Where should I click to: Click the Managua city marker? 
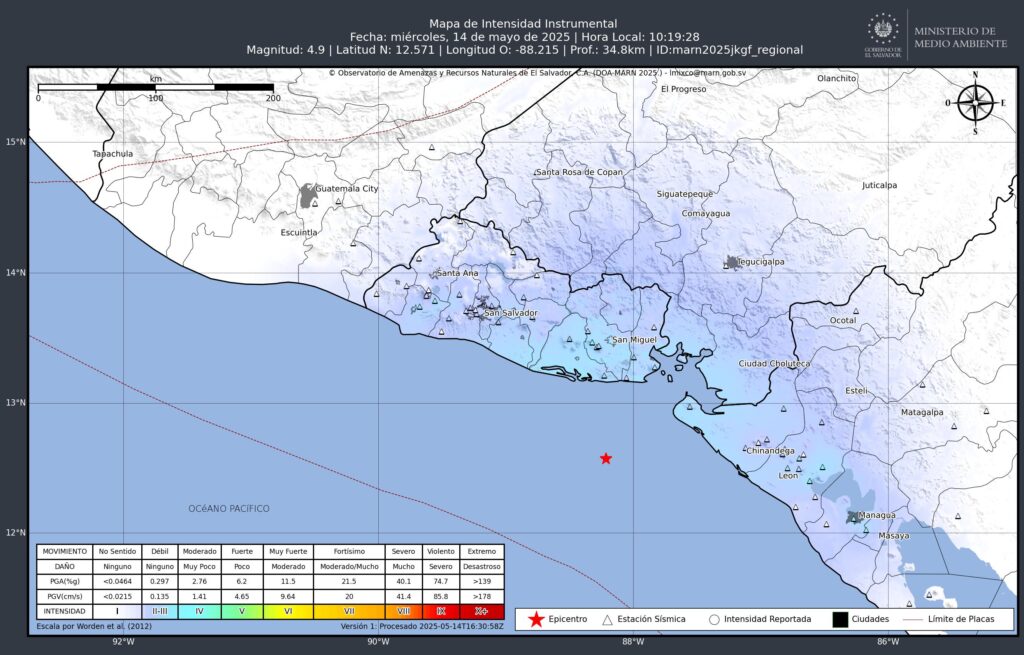pyautogui.click(x=853, y=517)
